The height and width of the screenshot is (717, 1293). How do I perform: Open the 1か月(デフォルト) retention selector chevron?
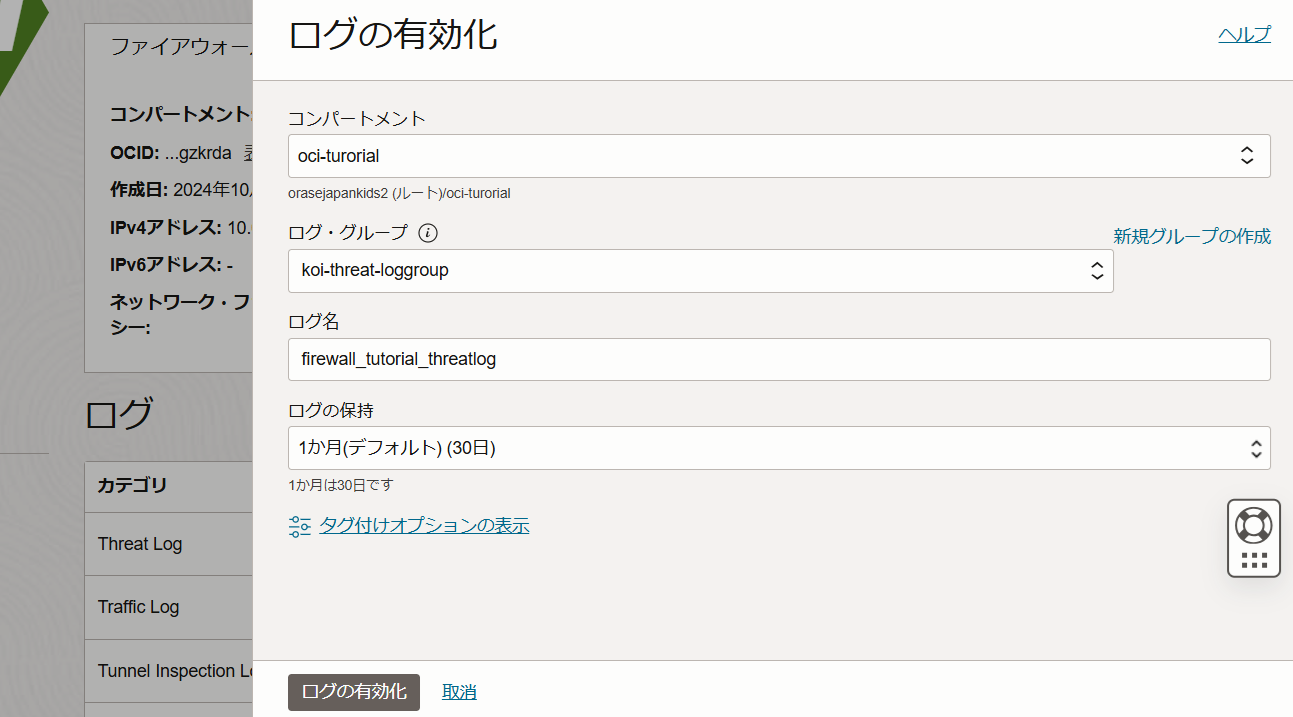1256,448
